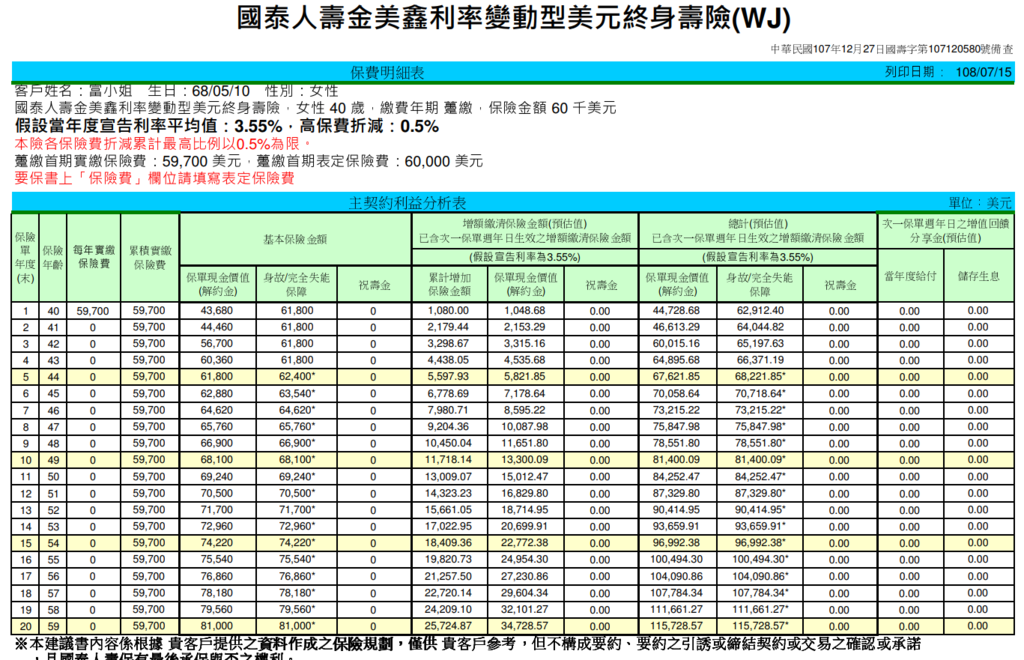Click the cell "1,080.00" in year 1
The image size is (1024, 660).
tap(448, 311)
